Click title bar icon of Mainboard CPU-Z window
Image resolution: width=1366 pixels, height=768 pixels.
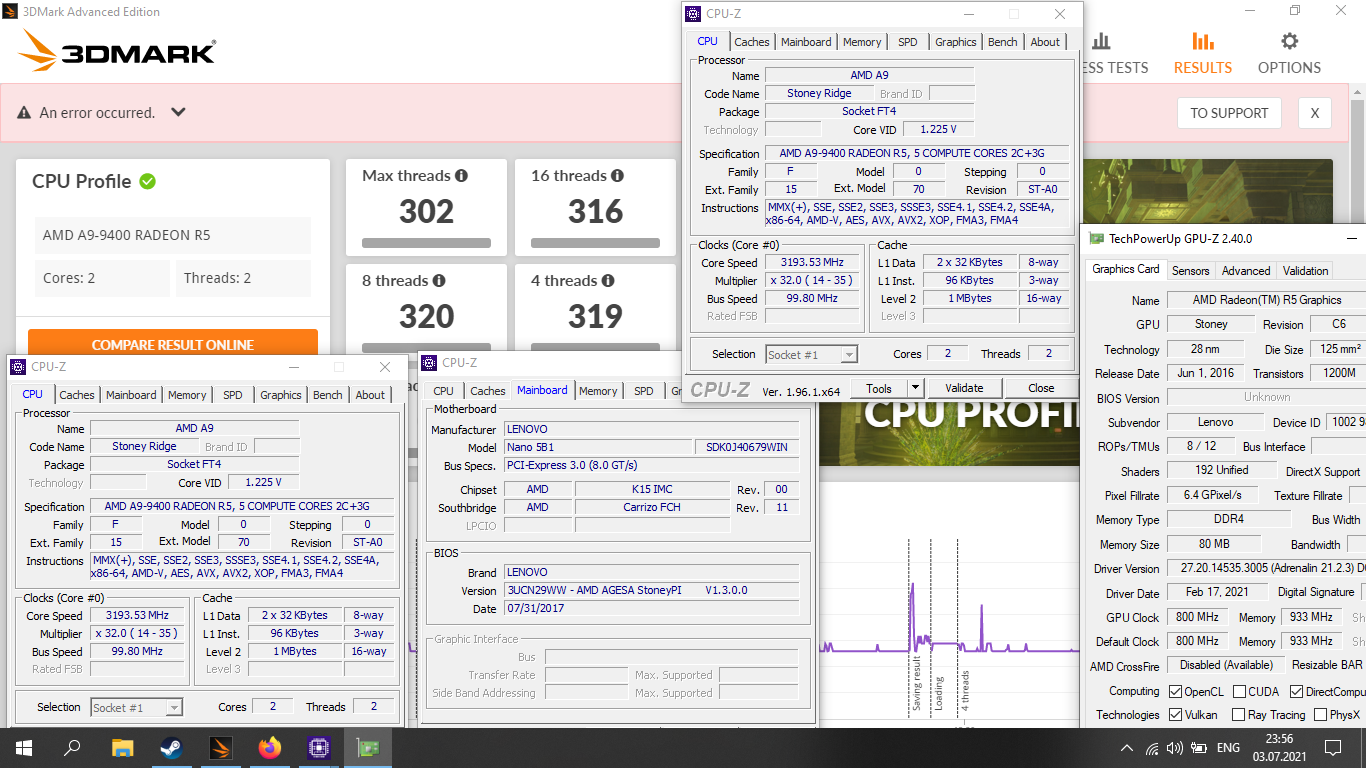point(429,363)
